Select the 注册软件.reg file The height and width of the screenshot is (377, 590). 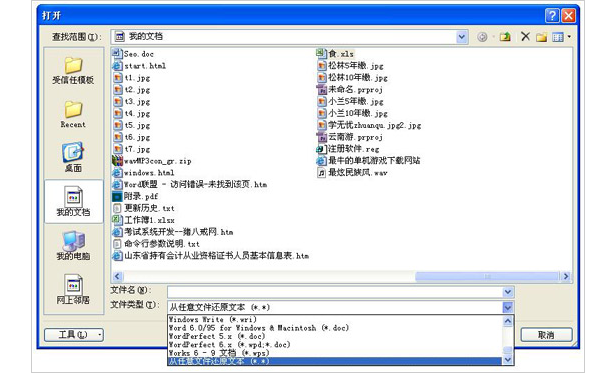[x=348, y=149]
